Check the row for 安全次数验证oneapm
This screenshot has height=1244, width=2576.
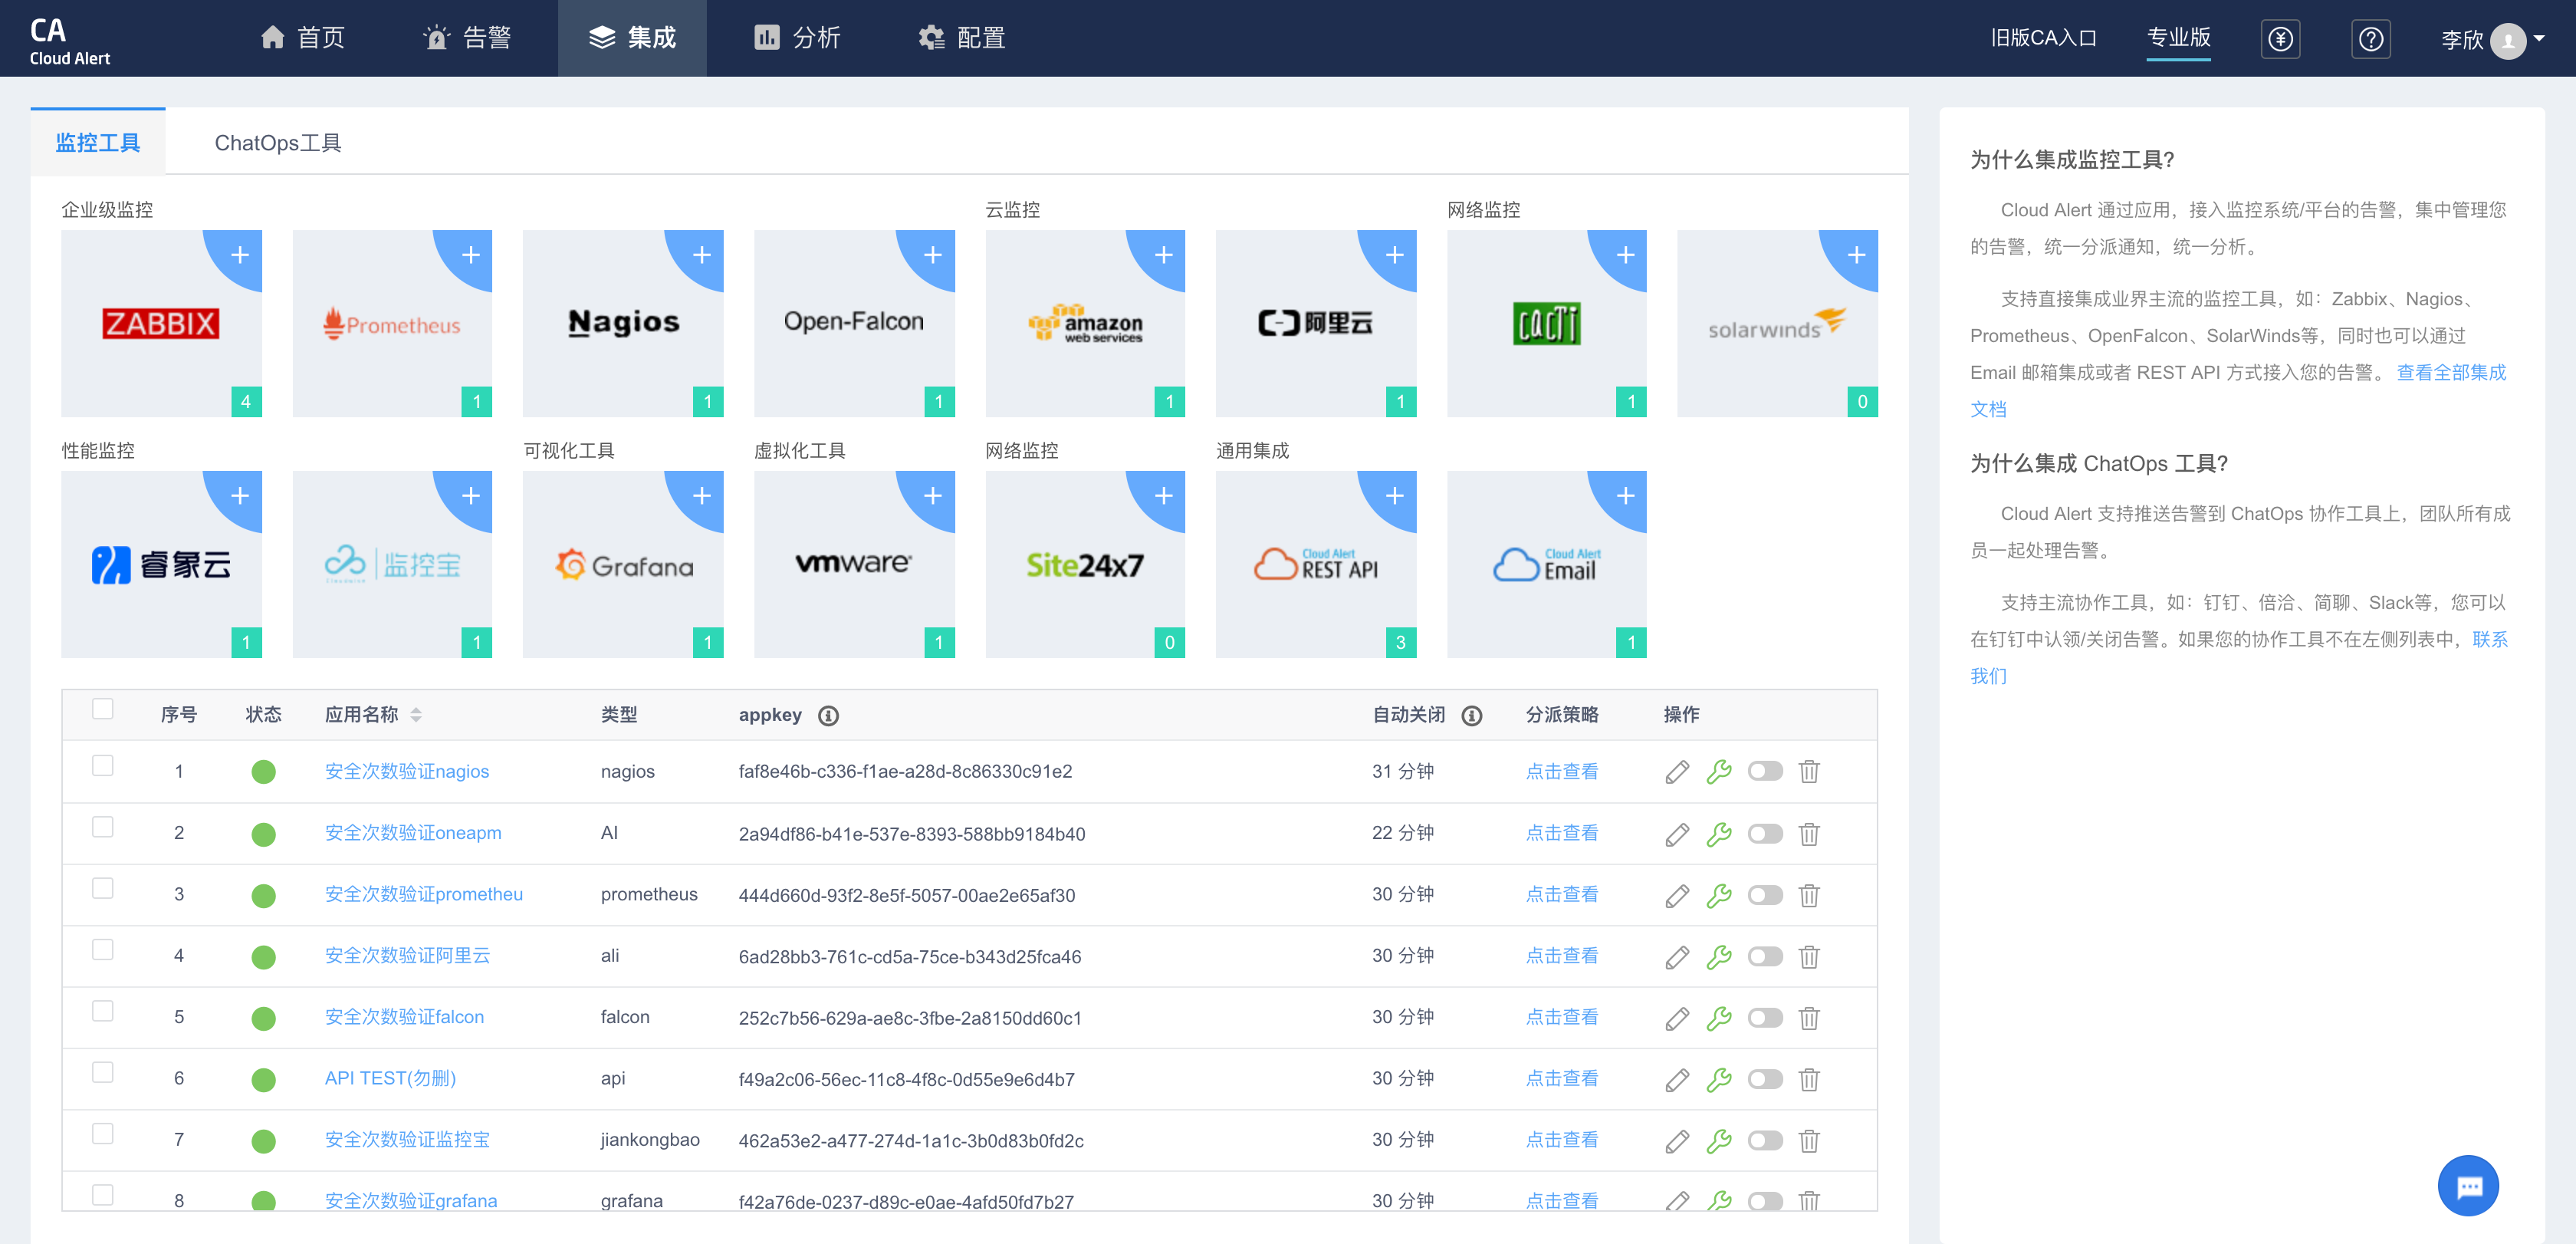[102, 828]
